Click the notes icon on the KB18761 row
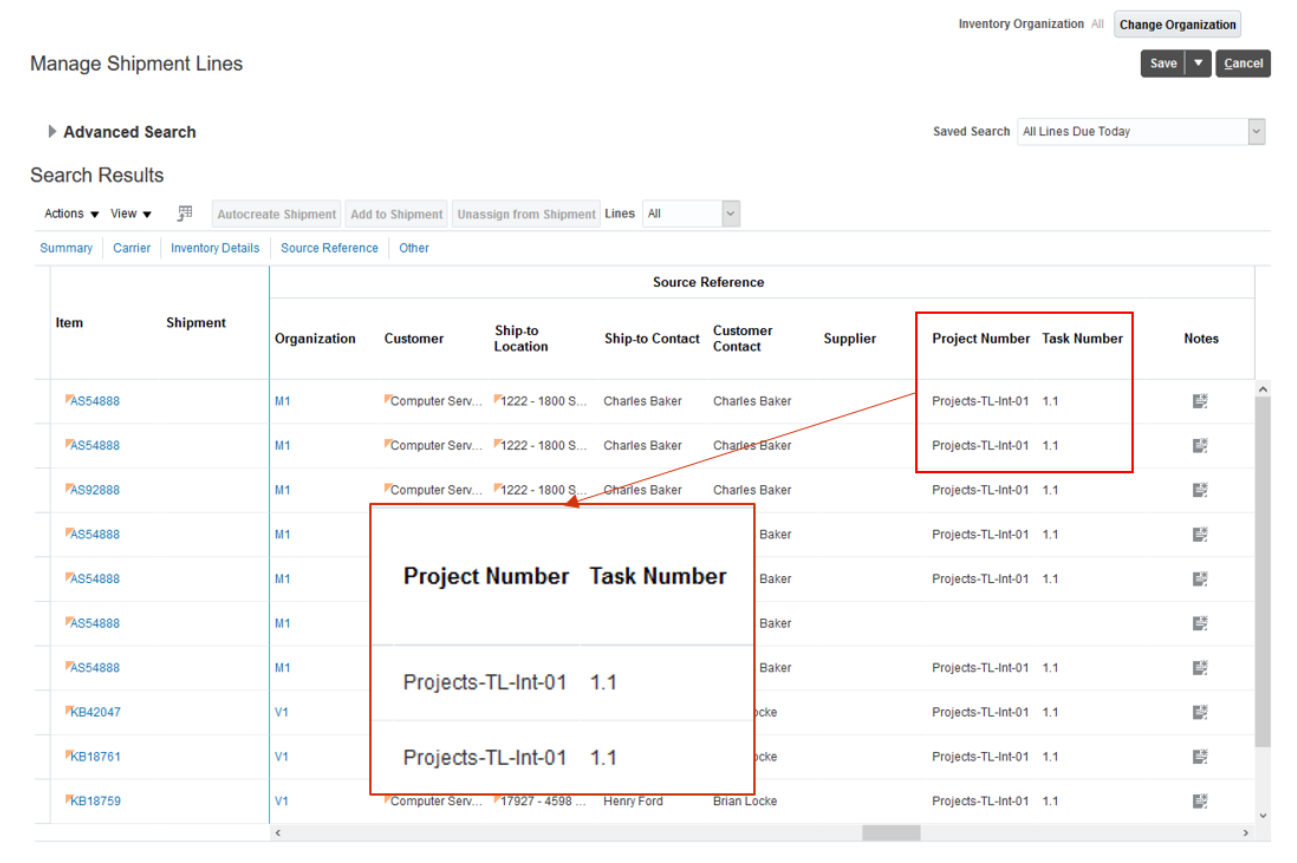Viewport: 1297px width, 863px height. pyautogui.click(x=1202, y=756)
